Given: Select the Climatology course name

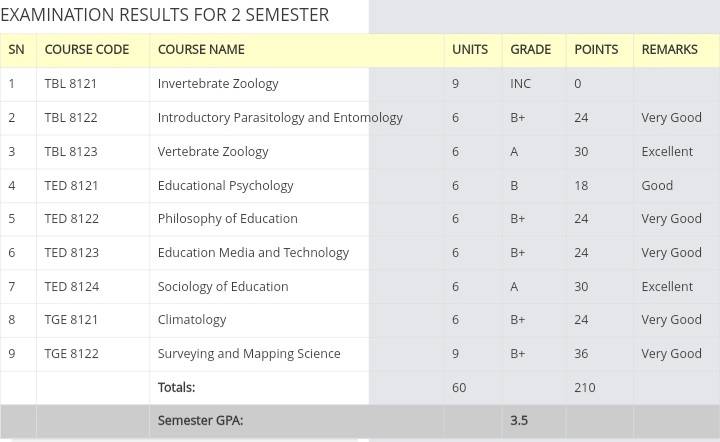Looking at the screenshot, I should coord(191,320).
